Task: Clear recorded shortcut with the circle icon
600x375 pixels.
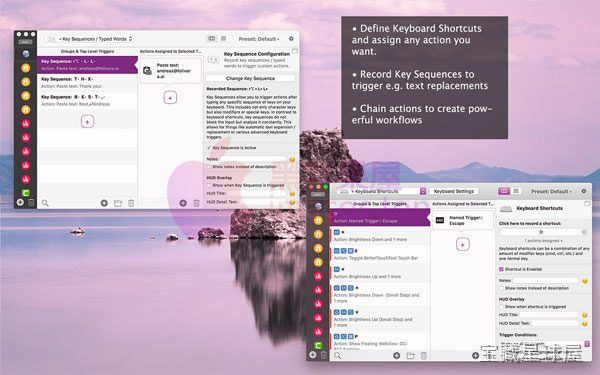Action: pyautogui.click(x=584, y=232)
